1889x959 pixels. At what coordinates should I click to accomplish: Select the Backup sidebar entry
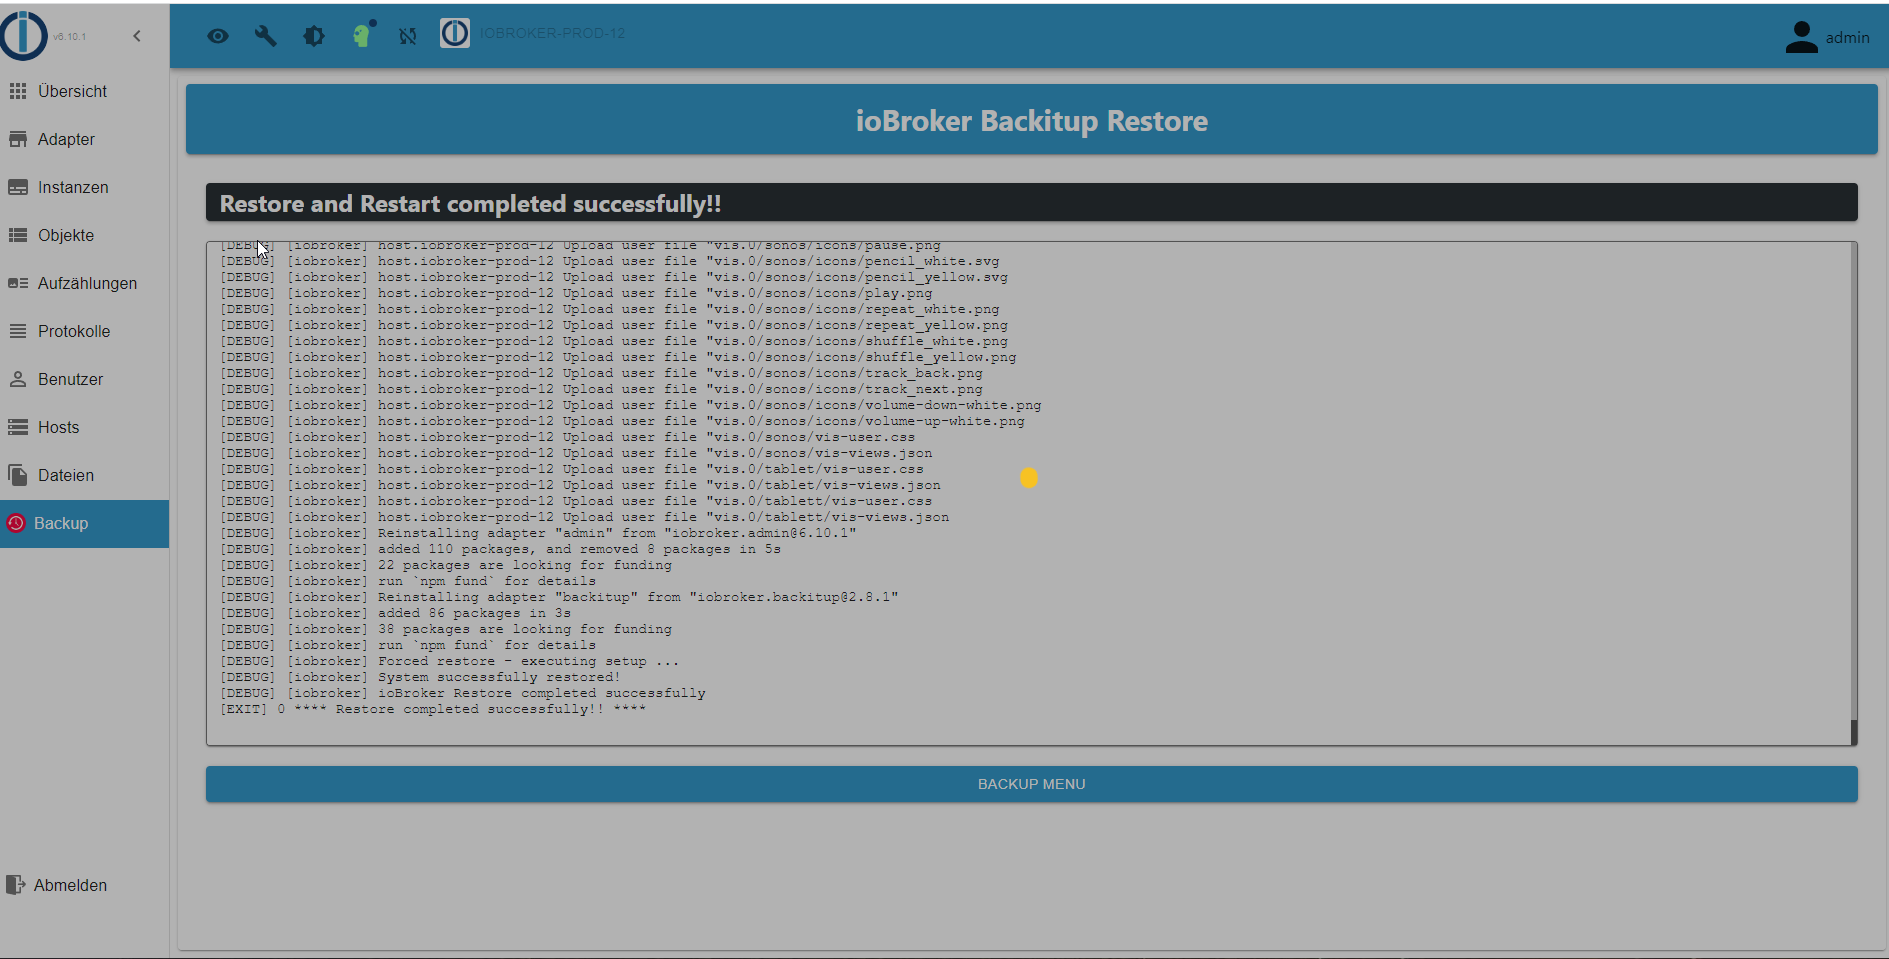point(84,523)
